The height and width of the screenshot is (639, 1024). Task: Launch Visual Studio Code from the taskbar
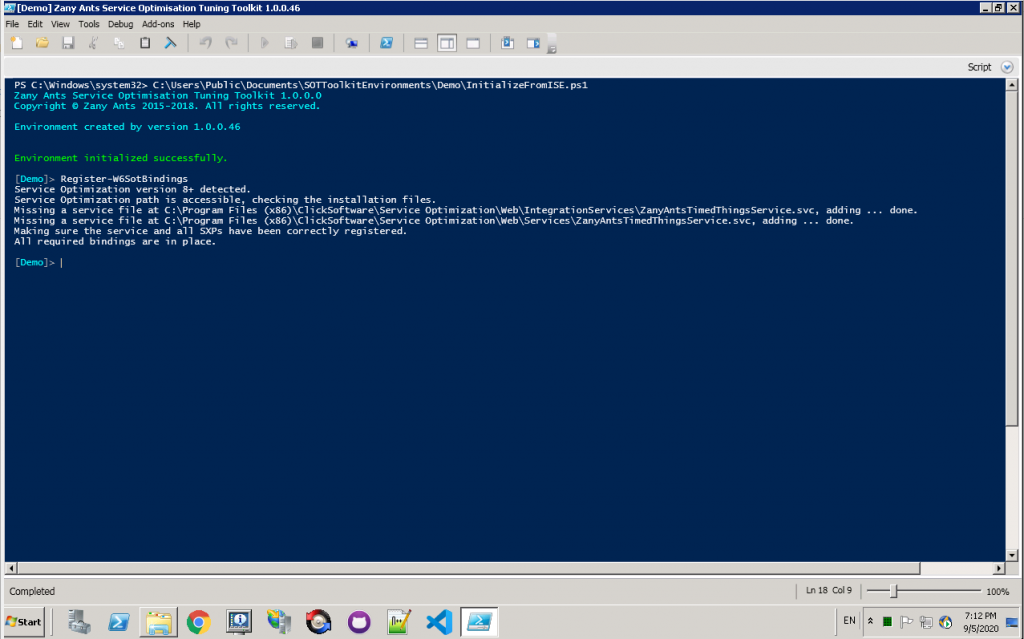pyautogui.click(x=440, y=621)
